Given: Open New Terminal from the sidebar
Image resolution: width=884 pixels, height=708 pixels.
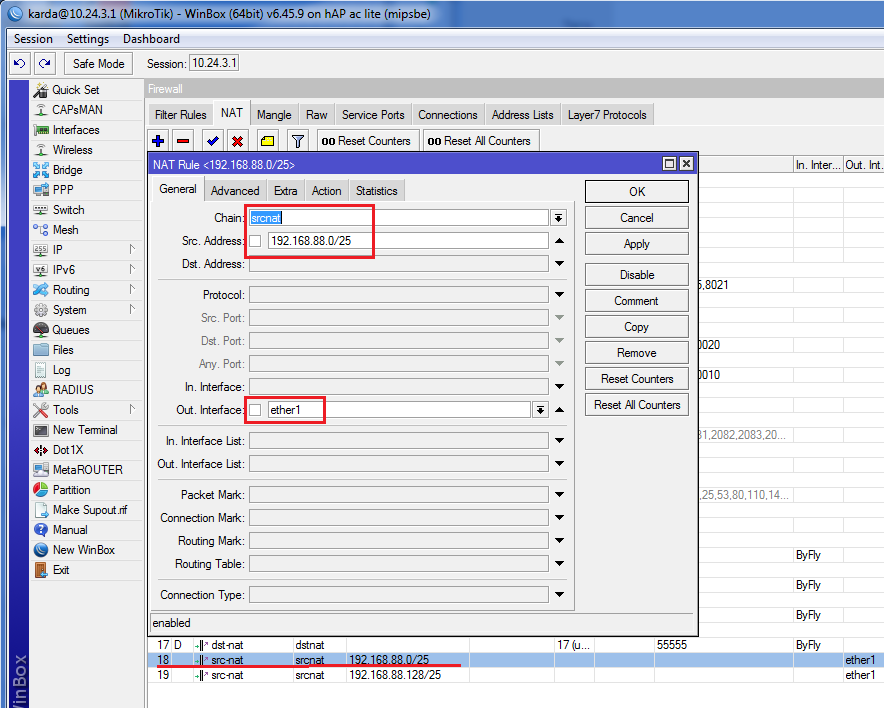Looking at the screenshot, I should pyautogui.click(x=84, y=430).
